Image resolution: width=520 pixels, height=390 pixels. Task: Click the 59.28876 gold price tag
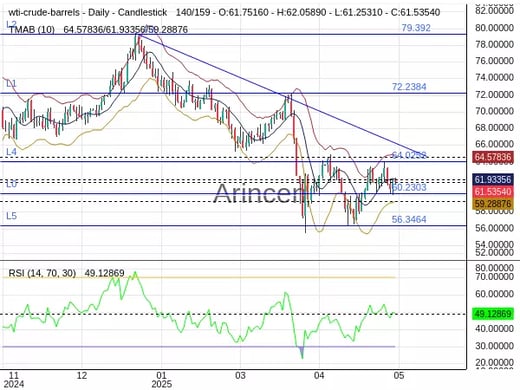(x=493, y=204)
